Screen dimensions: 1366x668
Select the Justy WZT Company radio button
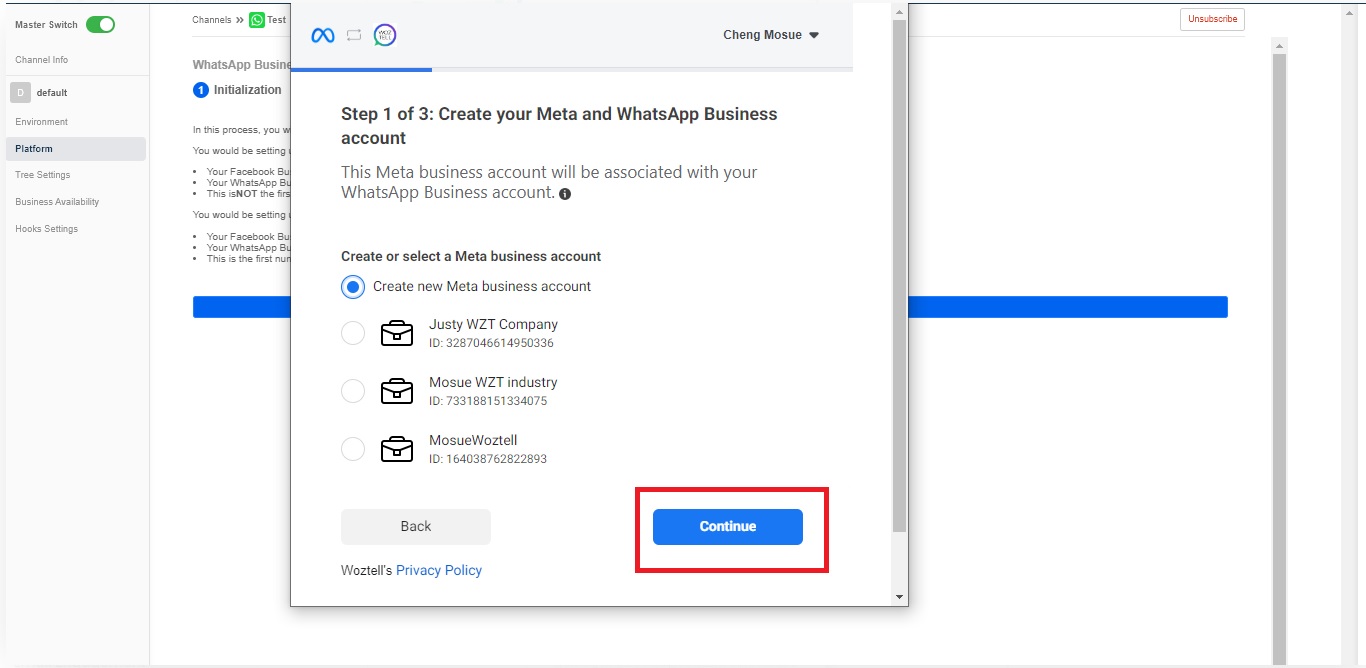pyautogui.click(x=353, y=333)
